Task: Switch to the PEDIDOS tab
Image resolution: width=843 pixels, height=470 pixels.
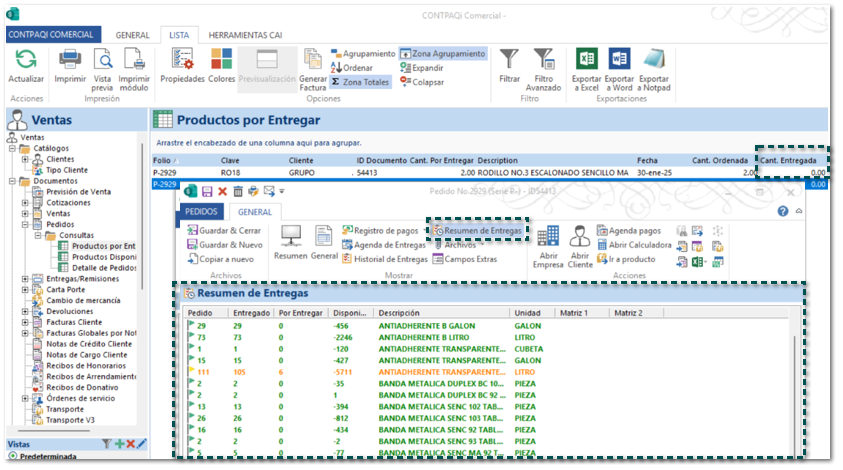Action: coord(201,212)
